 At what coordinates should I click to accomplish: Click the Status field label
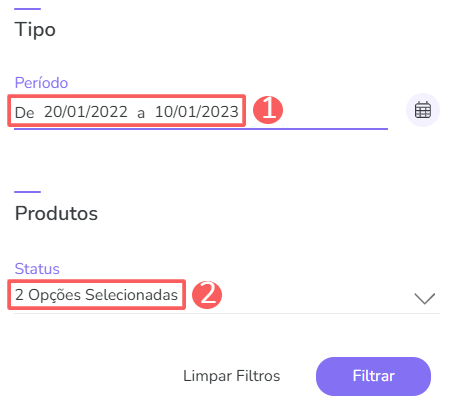tap(37, 269)
